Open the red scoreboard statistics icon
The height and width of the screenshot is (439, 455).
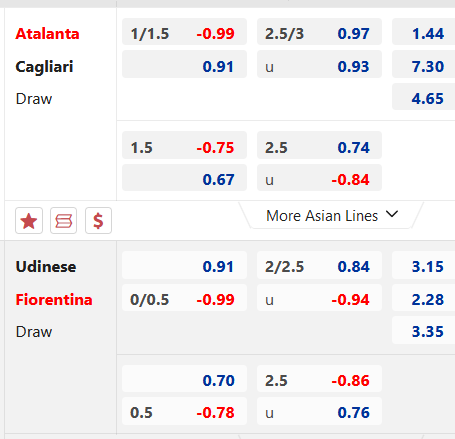pyautogui.click(x=63, y=221)
